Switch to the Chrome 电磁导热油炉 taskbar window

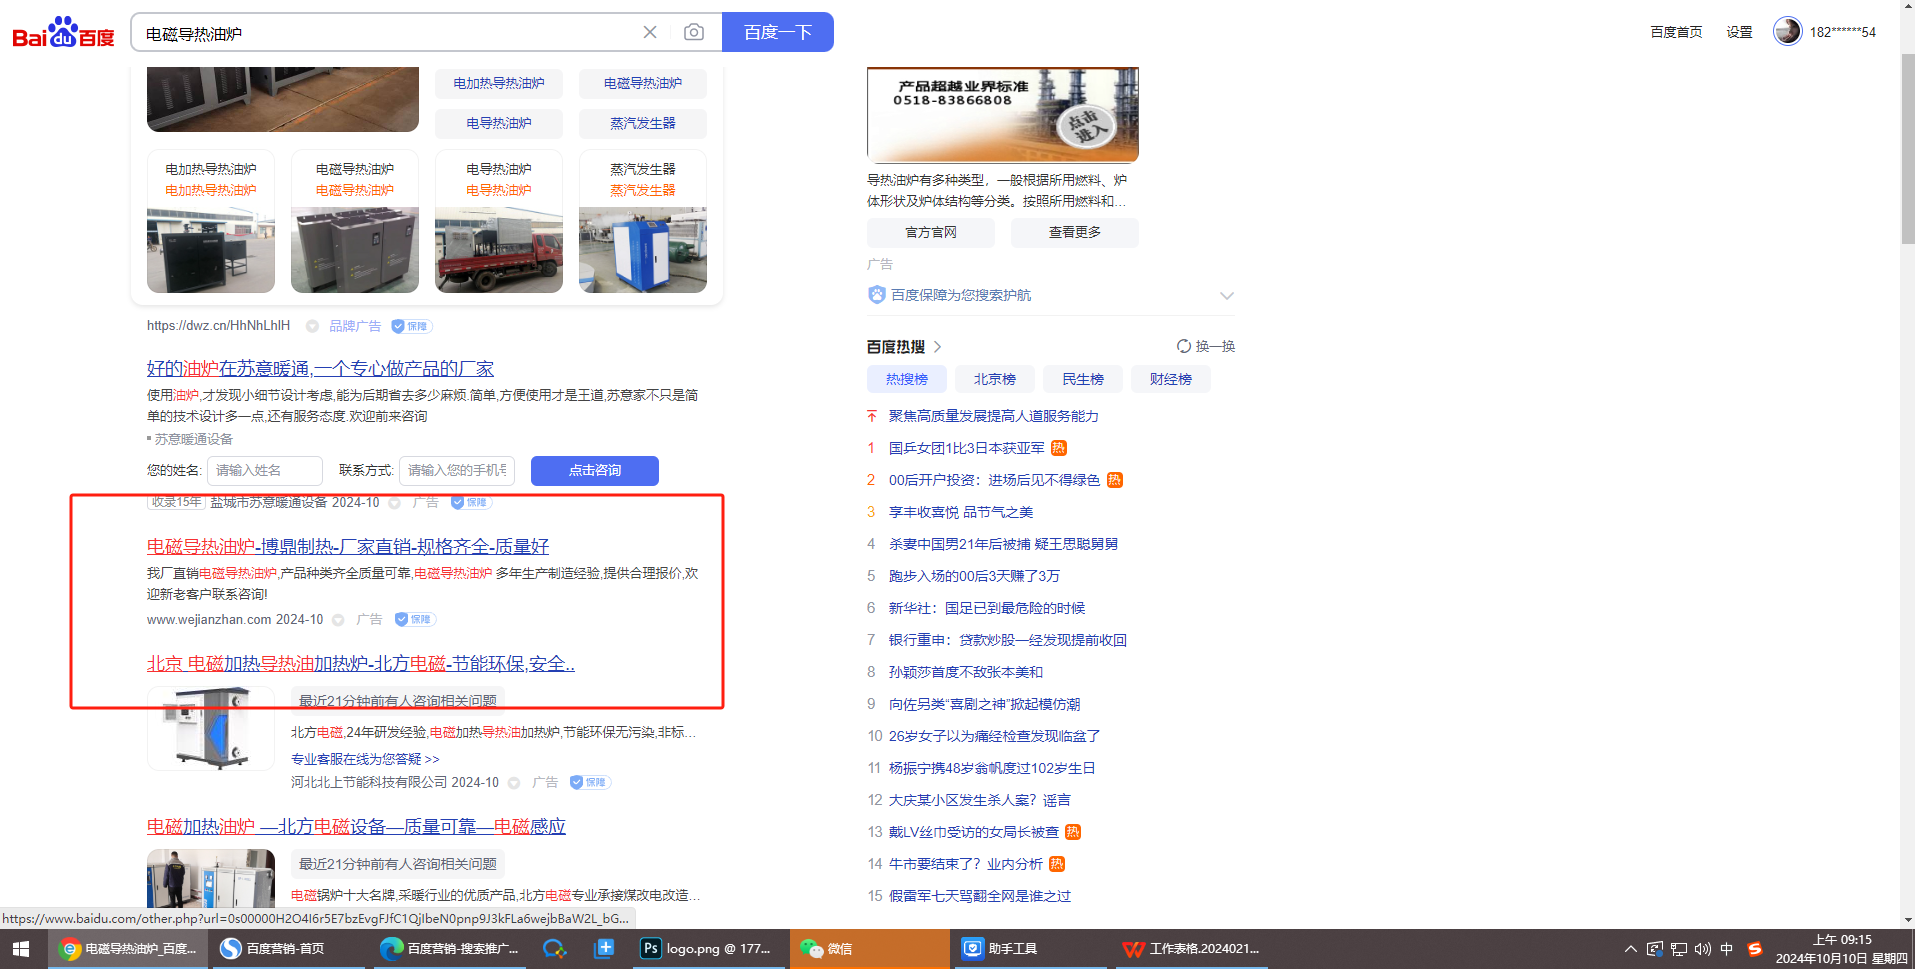[x=128, y=949]
